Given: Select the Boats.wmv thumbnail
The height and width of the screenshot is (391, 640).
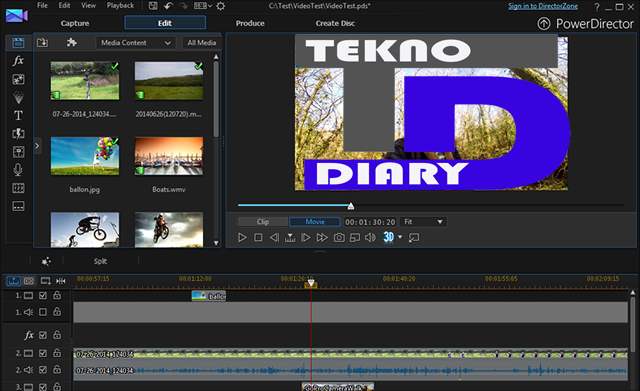Looking at the screenshot, I should (x=169, y=156).
